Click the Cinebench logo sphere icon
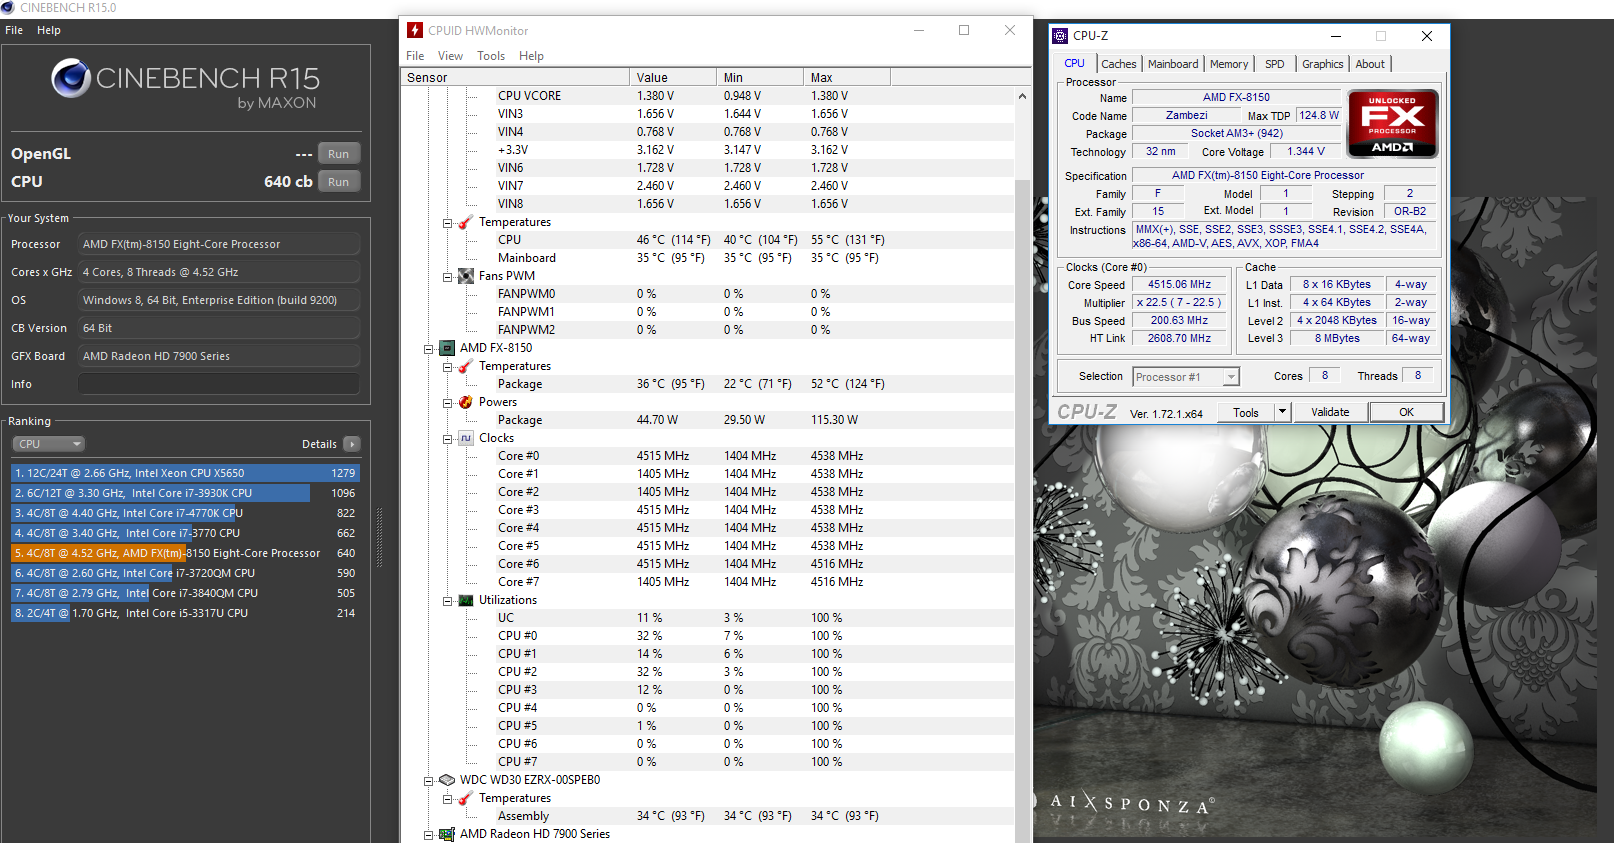 [71, 78]
